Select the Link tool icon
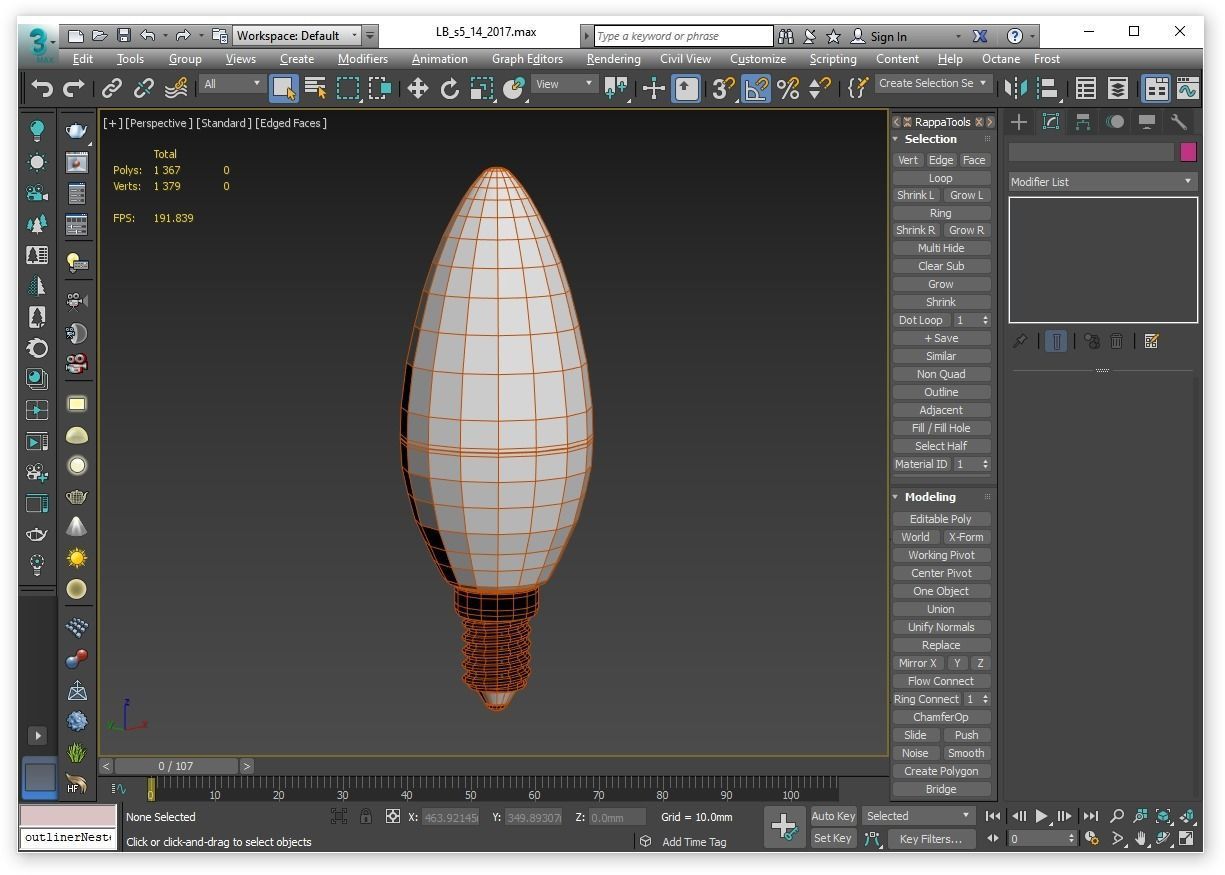This screenshot has height=875, width=1225. pyautogui.click(x=112, y=88)
